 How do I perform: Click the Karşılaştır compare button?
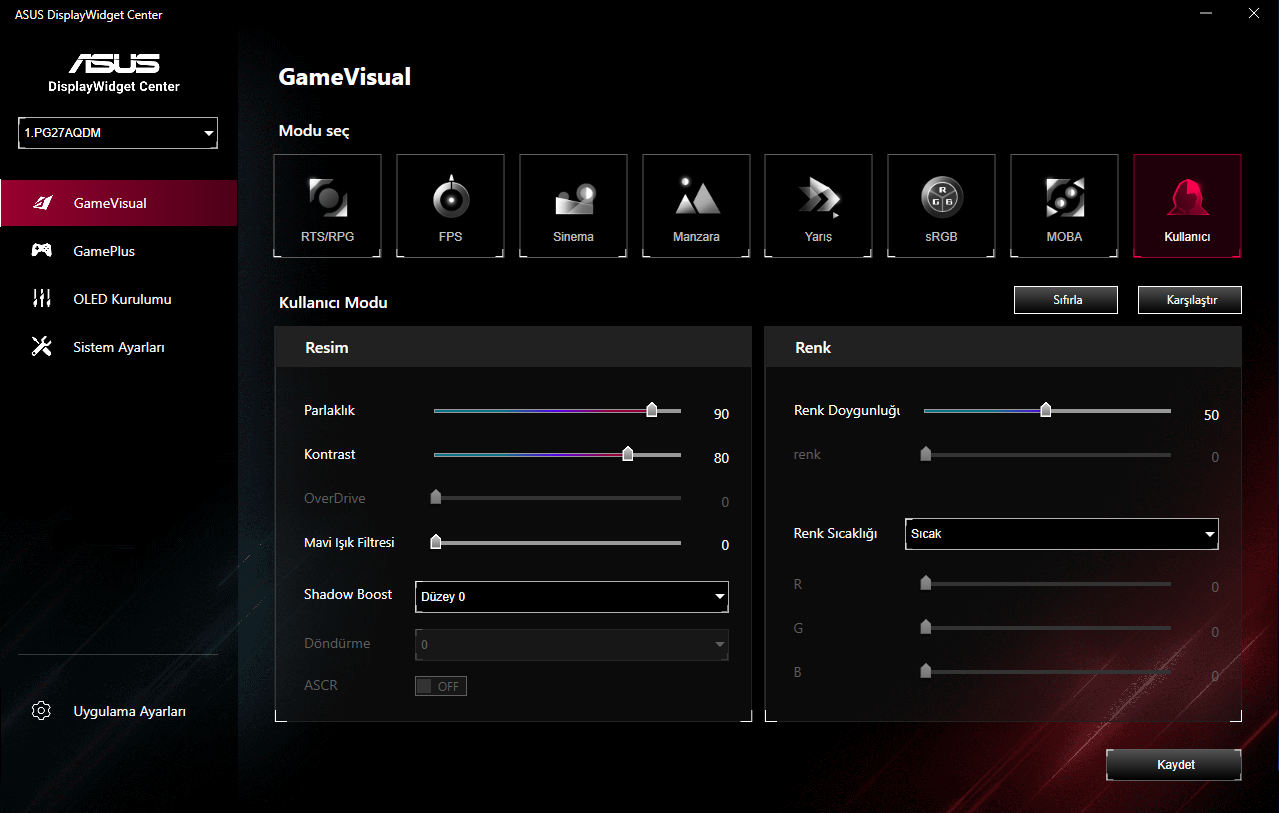coord(1190,300)
